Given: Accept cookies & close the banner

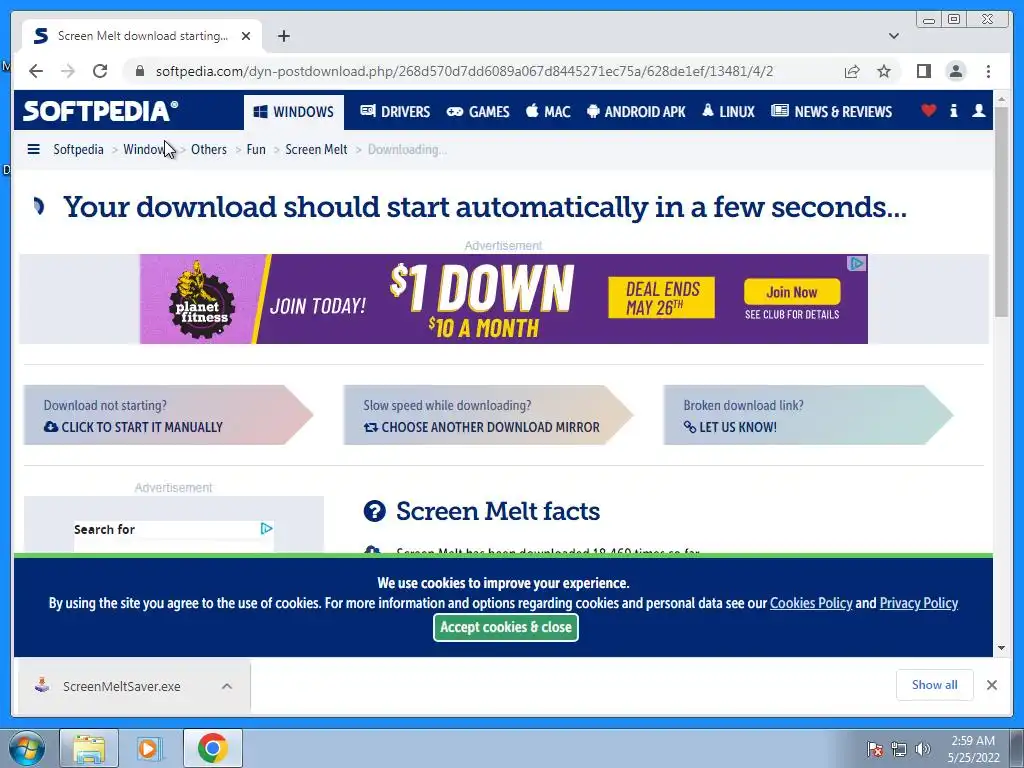Looking at the screenshot, I should (x=505, y=627).
